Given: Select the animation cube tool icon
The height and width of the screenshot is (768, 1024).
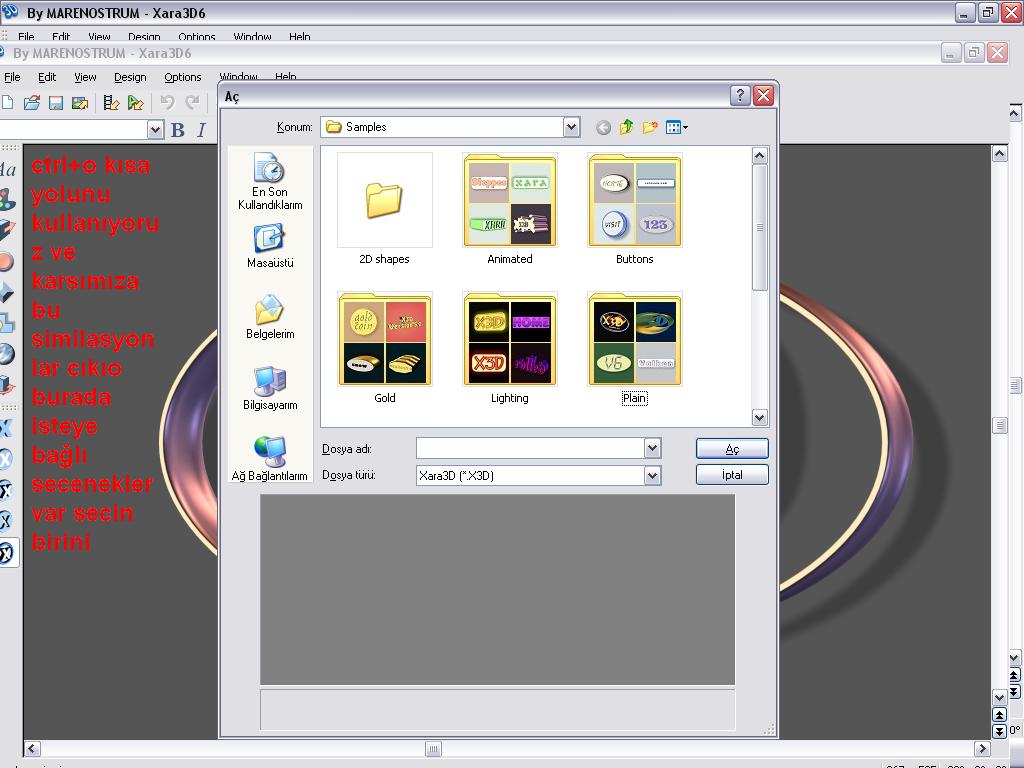Looking at the screenshot, I should (7, 385).
